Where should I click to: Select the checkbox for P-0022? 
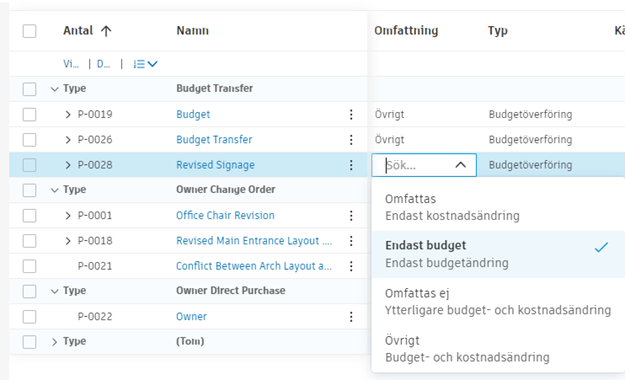29,317
